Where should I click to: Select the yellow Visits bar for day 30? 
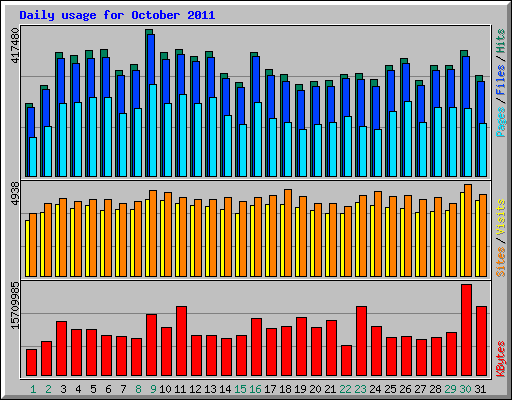coord(462,234)
